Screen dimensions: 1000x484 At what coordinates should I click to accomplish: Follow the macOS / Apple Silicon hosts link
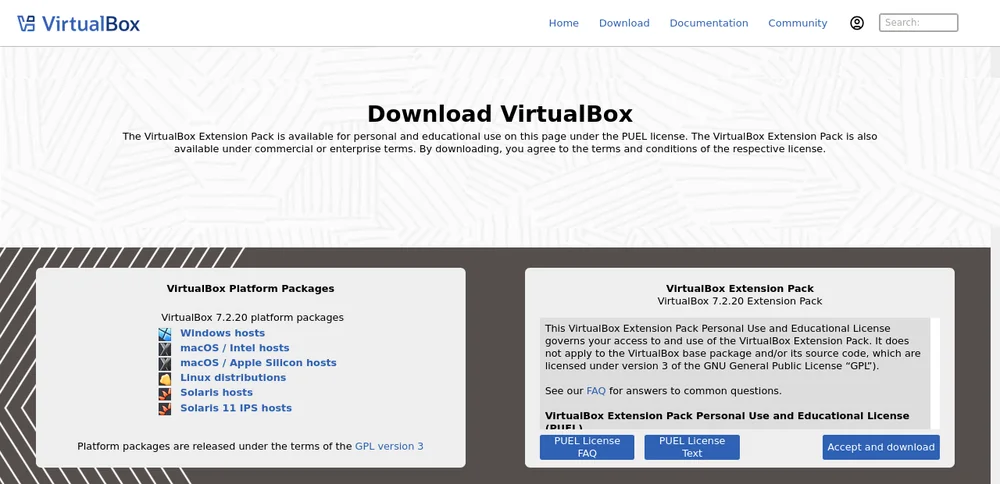point(258,362)
